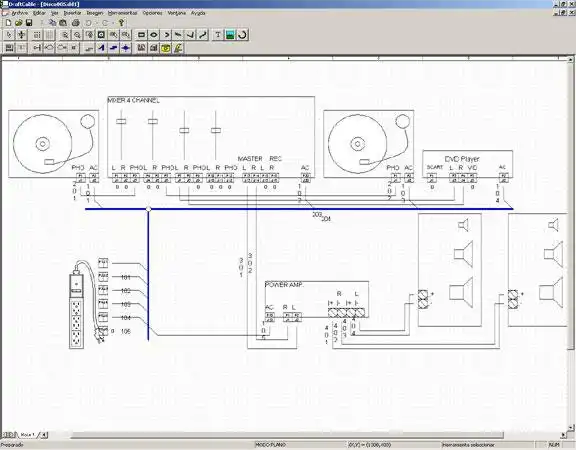Viewport: 576px width, 450px height.
Task: Click the blue diagonal cable tool icon
Action: coord(101,48)
